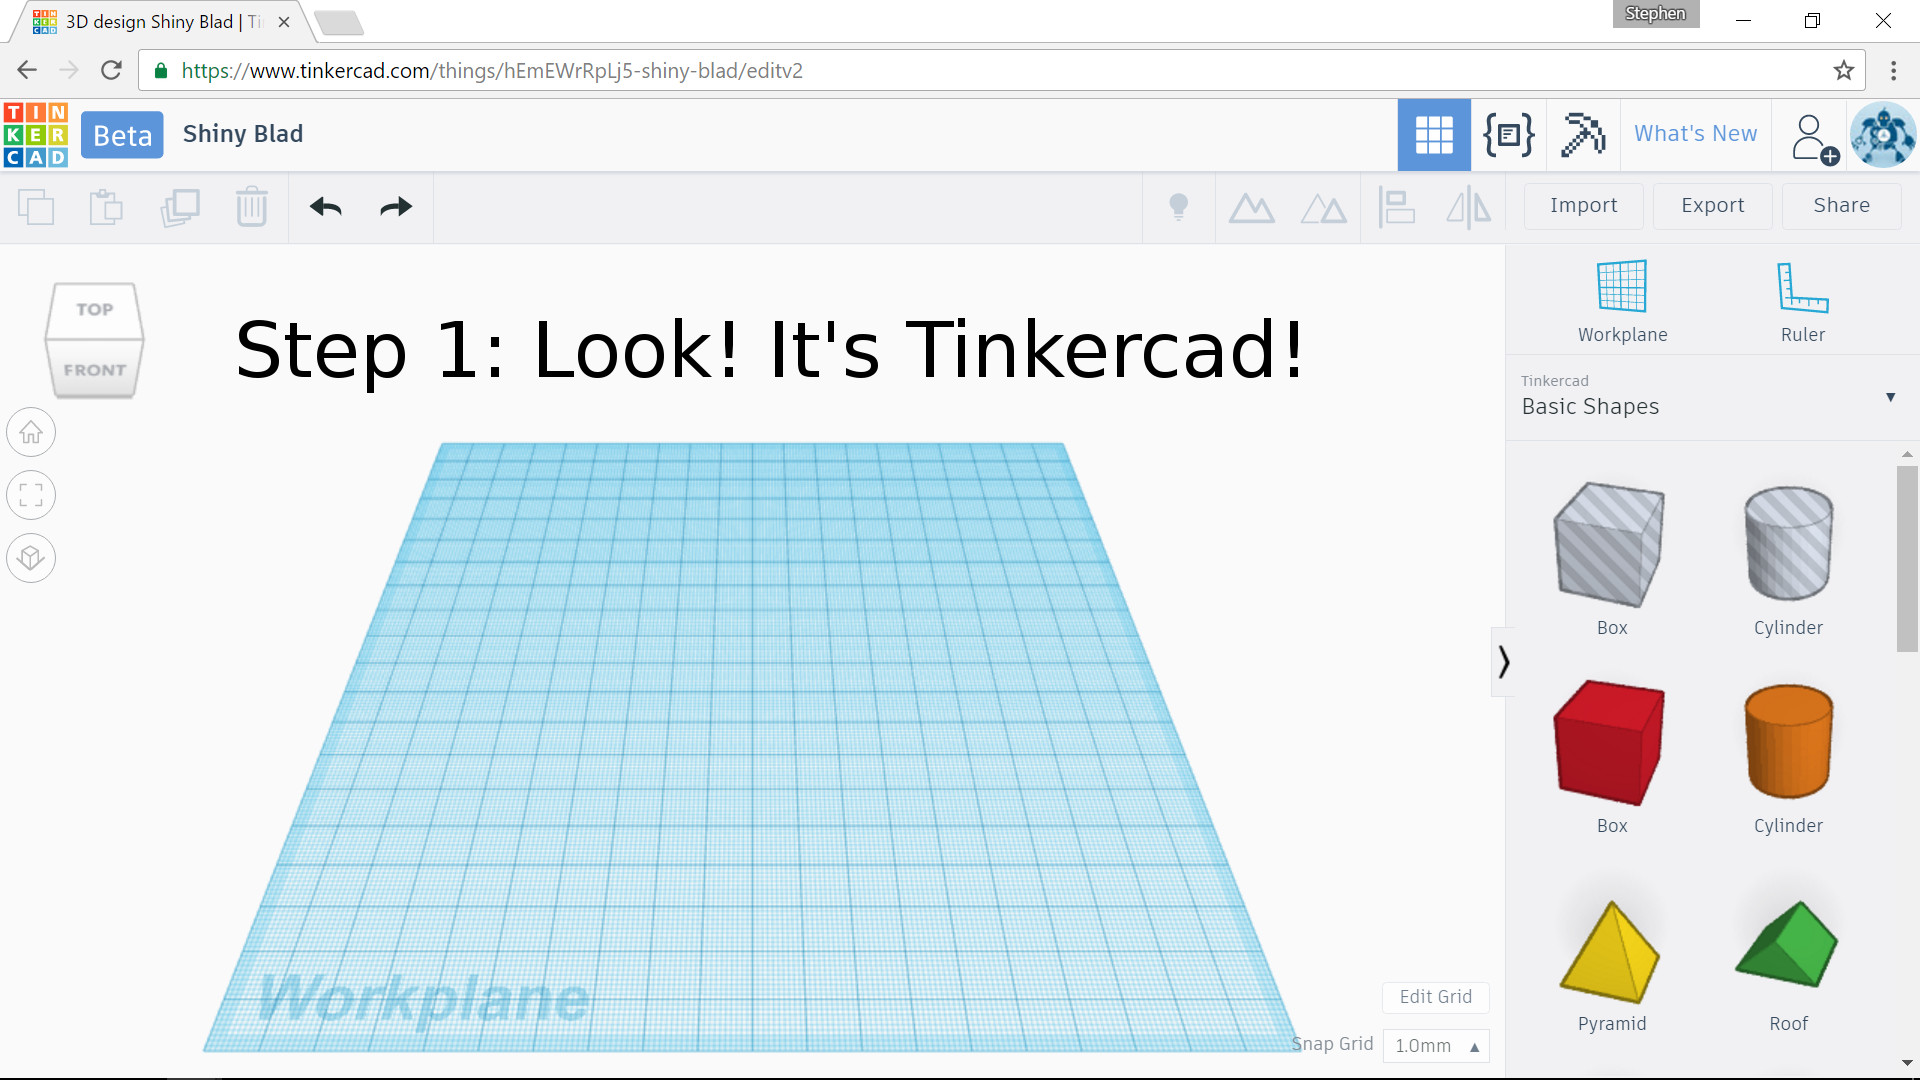This screenshot has width=1920, height=1080.
Task: Open the Blocks code view icon
Action: (1508, 135)
